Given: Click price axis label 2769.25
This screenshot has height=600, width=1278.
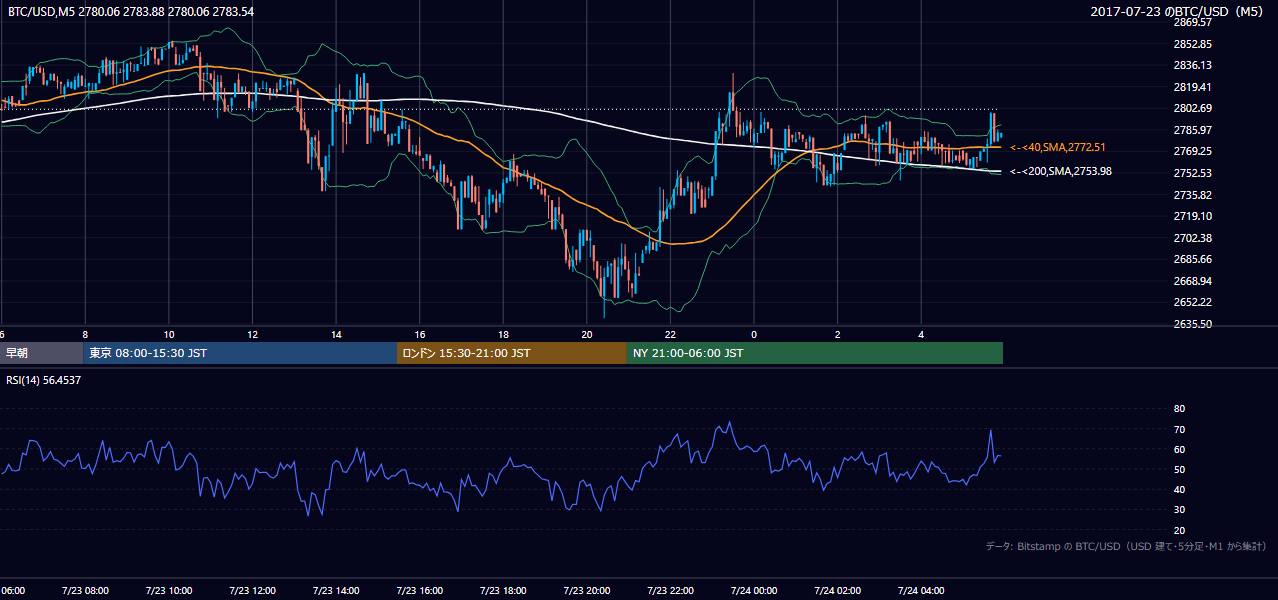Looking at the screenshot, I should click(x=1192, y=151).
